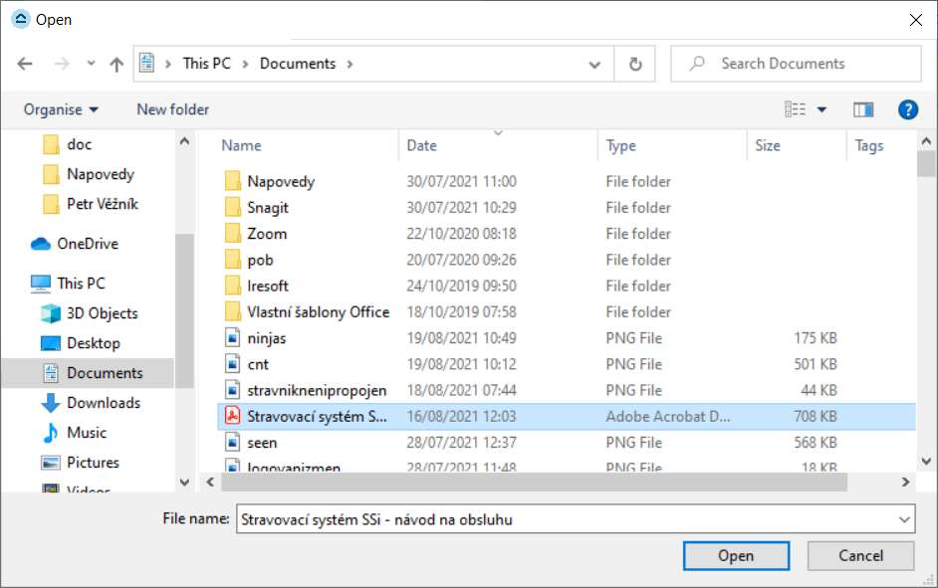Select the Zoom folder
The image size is (938, 588).
267,234
